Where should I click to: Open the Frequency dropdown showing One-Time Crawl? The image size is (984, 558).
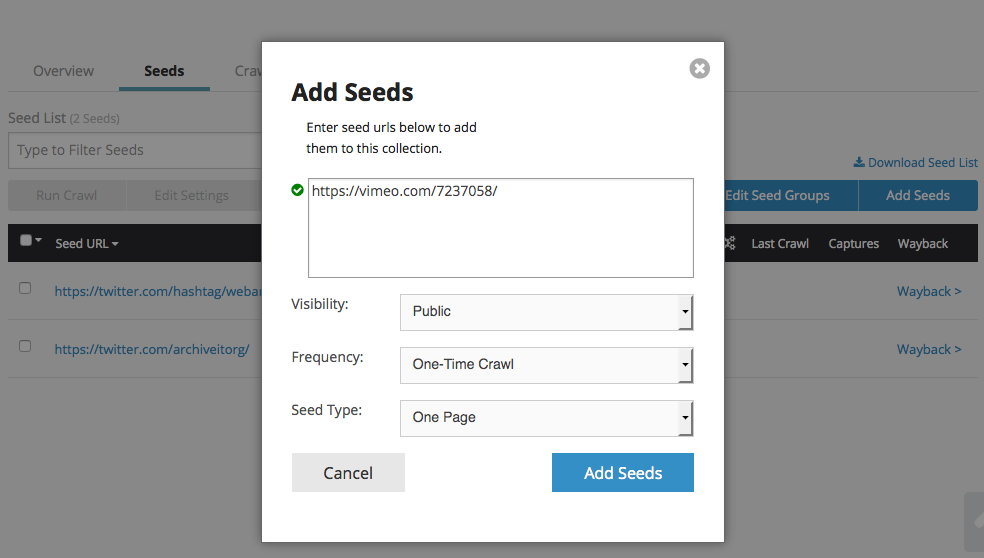[546, 365]
